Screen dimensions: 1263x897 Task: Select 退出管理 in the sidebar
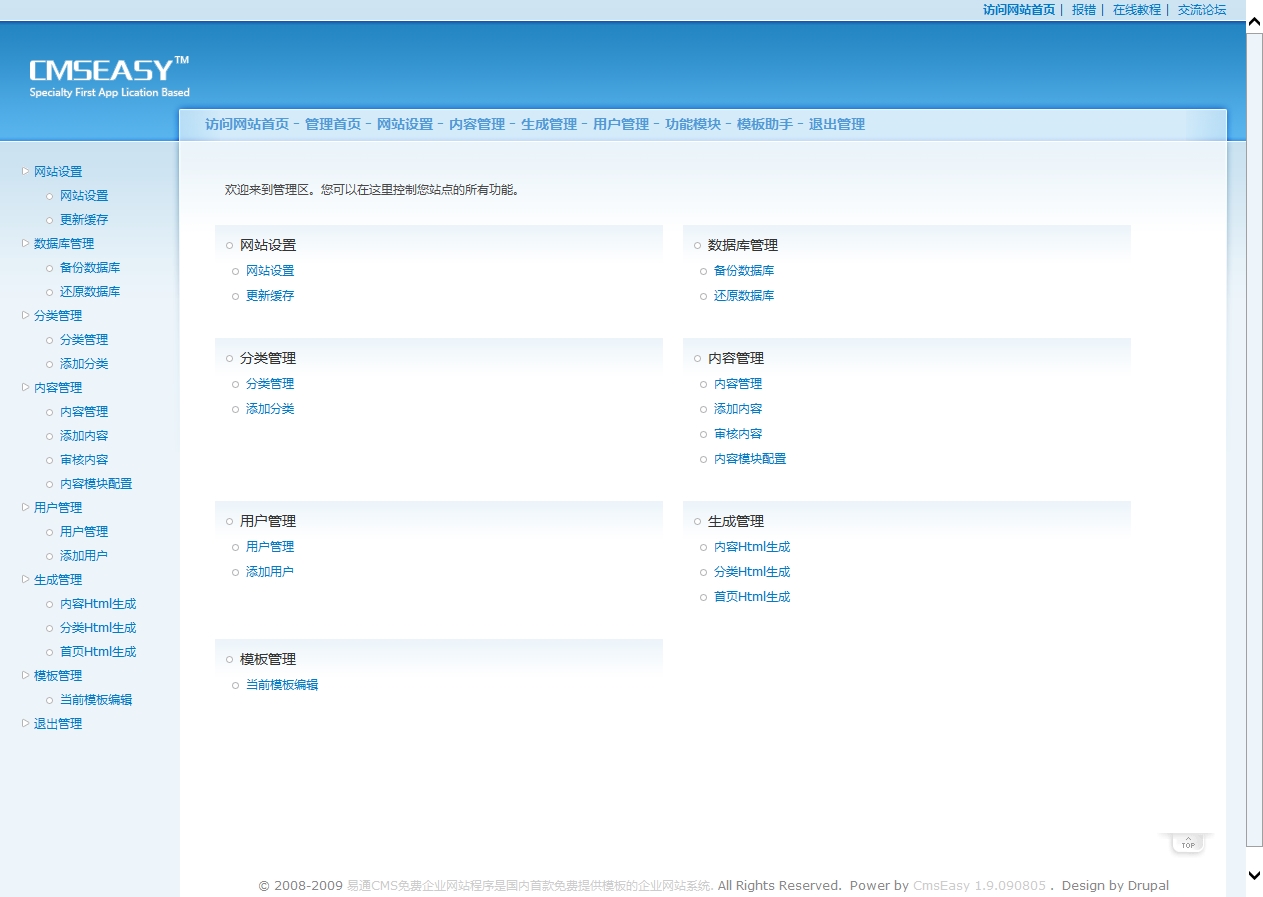tap(58, 723)
